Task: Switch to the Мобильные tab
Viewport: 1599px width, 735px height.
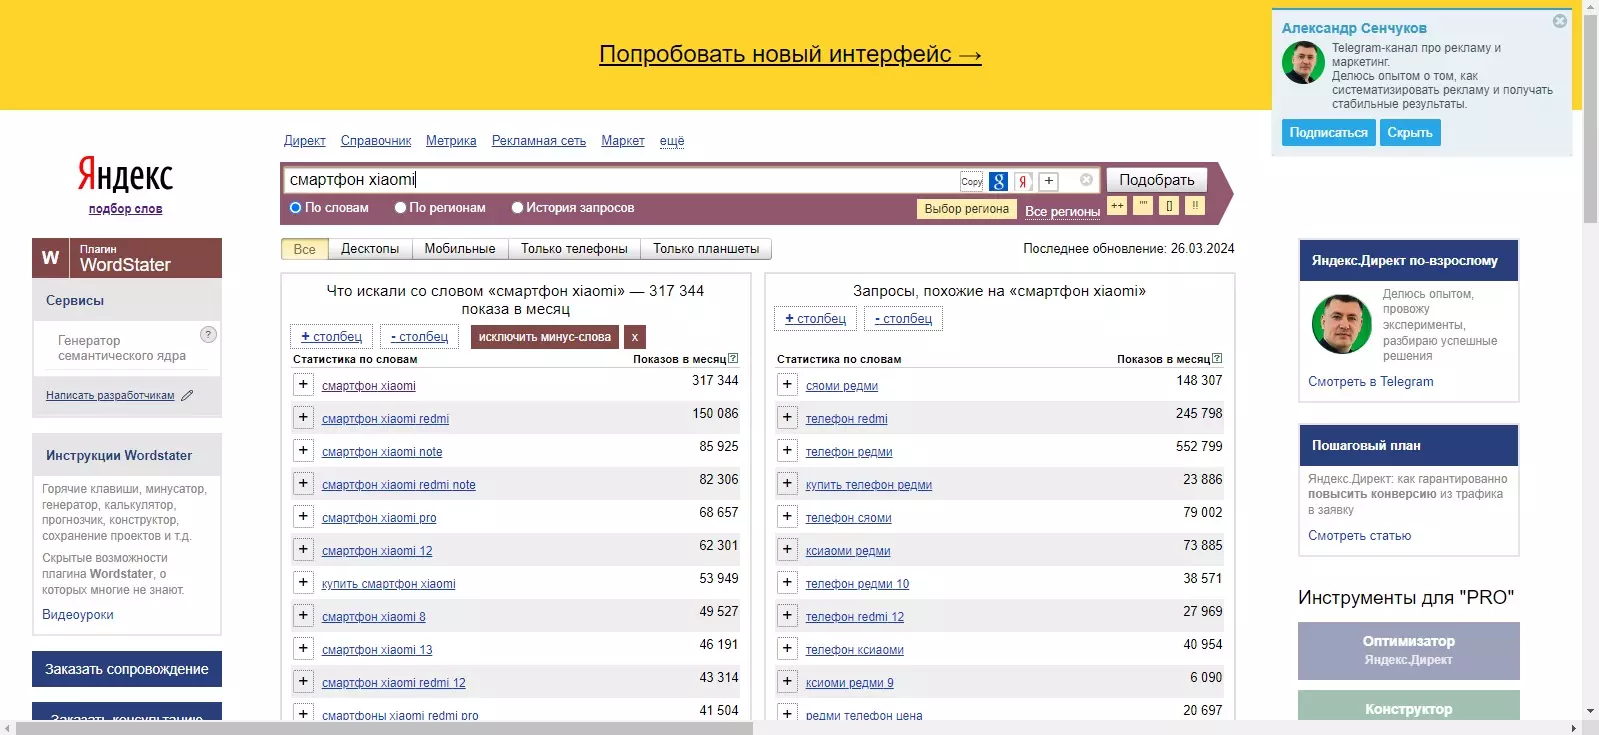Action: click(460, 249)
